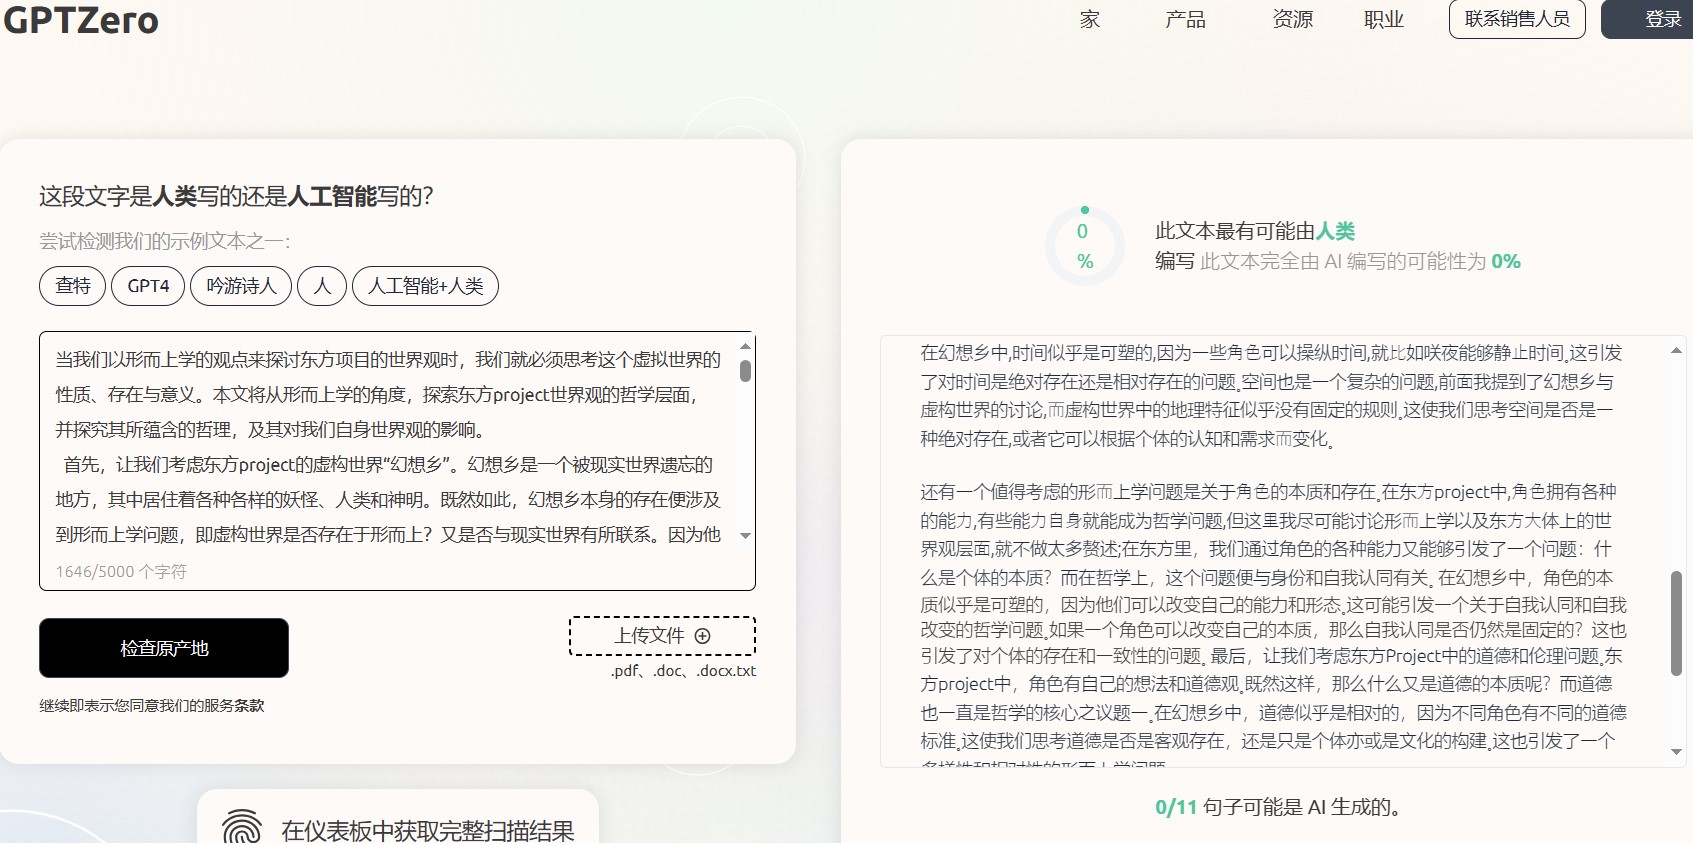Select the 查特 sample text chip
Image resolution: width=1693 pixels, height=845 pixels.
click(x=72, y=286)
